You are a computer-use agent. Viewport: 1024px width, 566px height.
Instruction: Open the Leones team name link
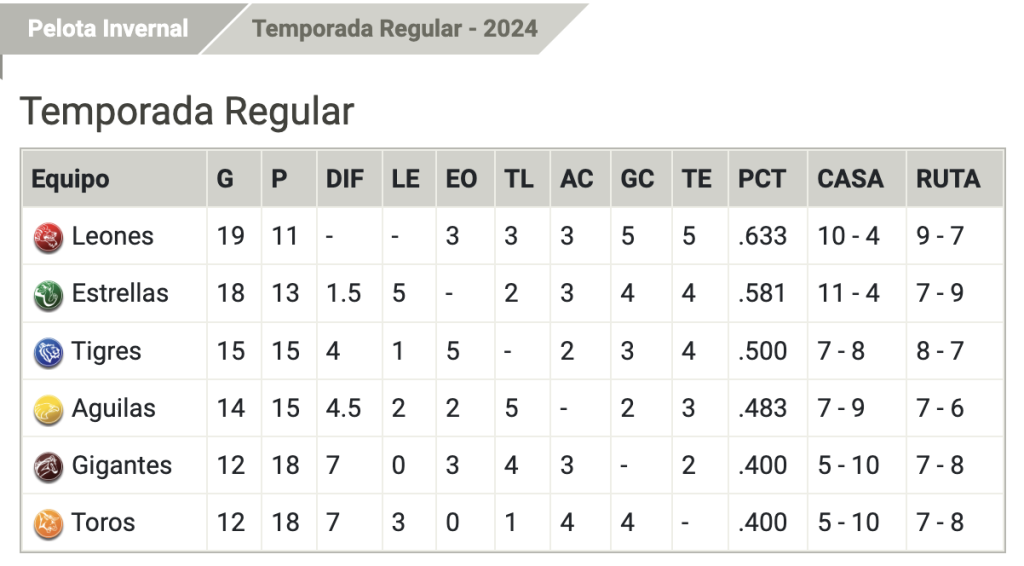coord(112,236)
